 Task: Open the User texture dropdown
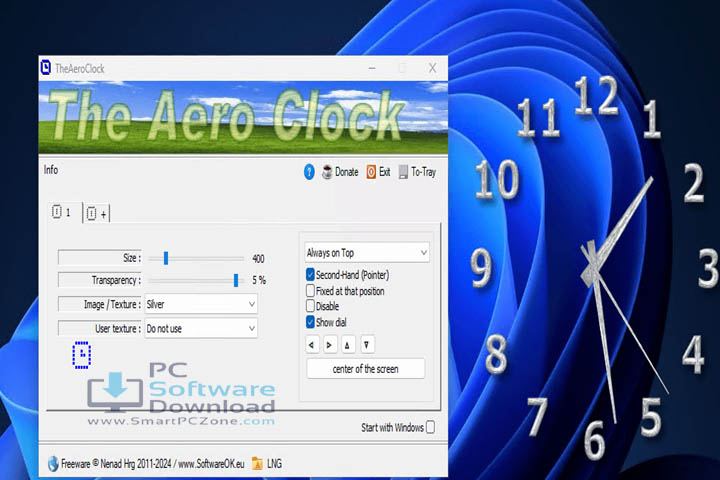coord(201,328)
